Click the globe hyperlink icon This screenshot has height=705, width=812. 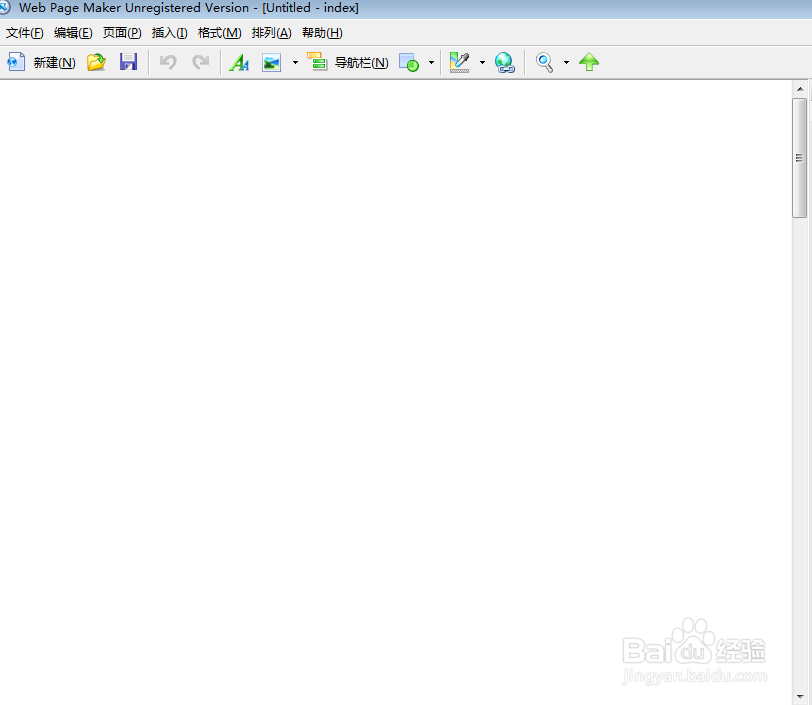pos(504,63)
